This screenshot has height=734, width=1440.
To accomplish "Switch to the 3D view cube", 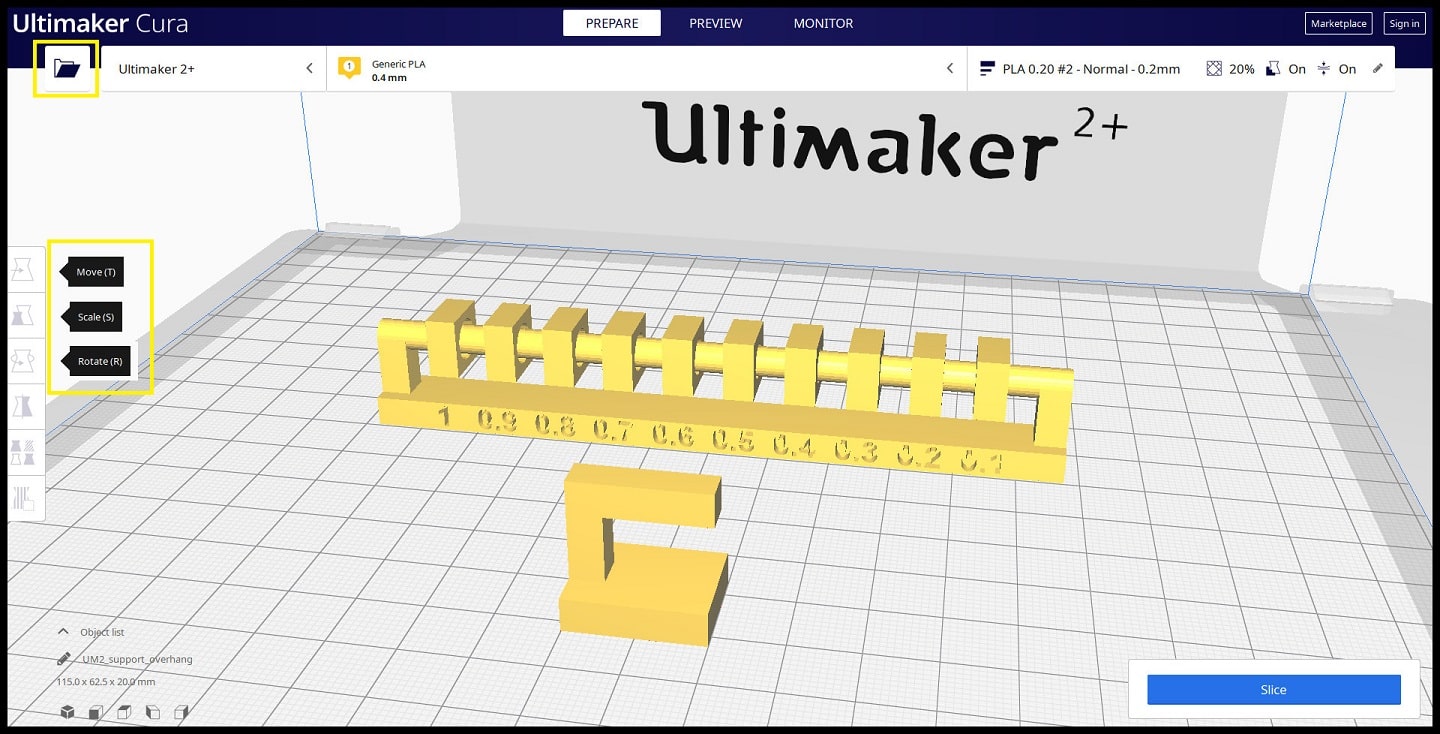I will coord(67,712).
